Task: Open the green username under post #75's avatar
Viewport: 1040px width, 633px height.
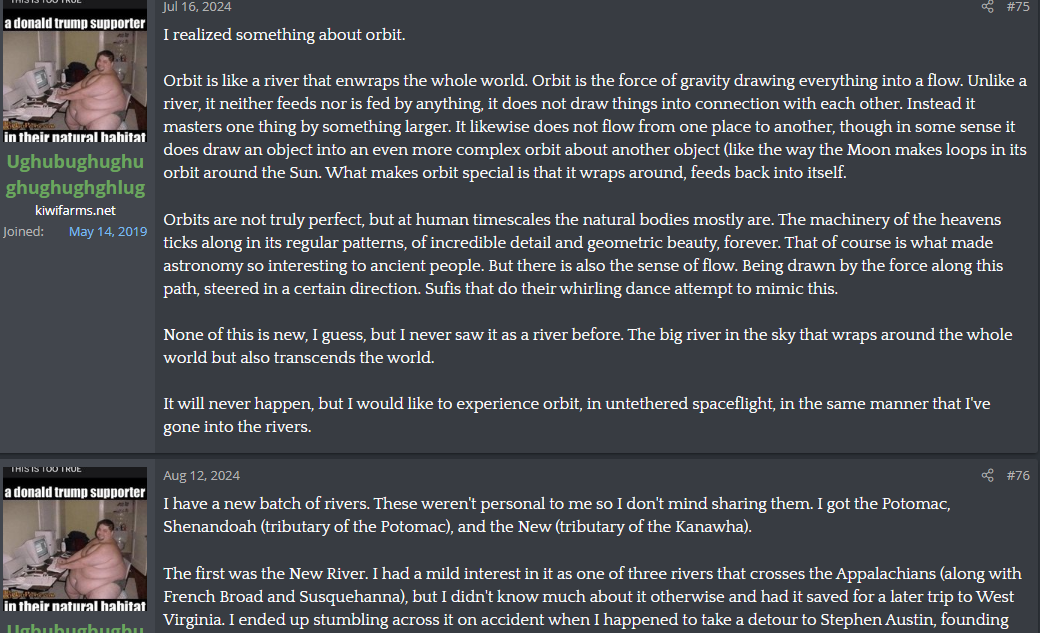Action: coord(75,175)
